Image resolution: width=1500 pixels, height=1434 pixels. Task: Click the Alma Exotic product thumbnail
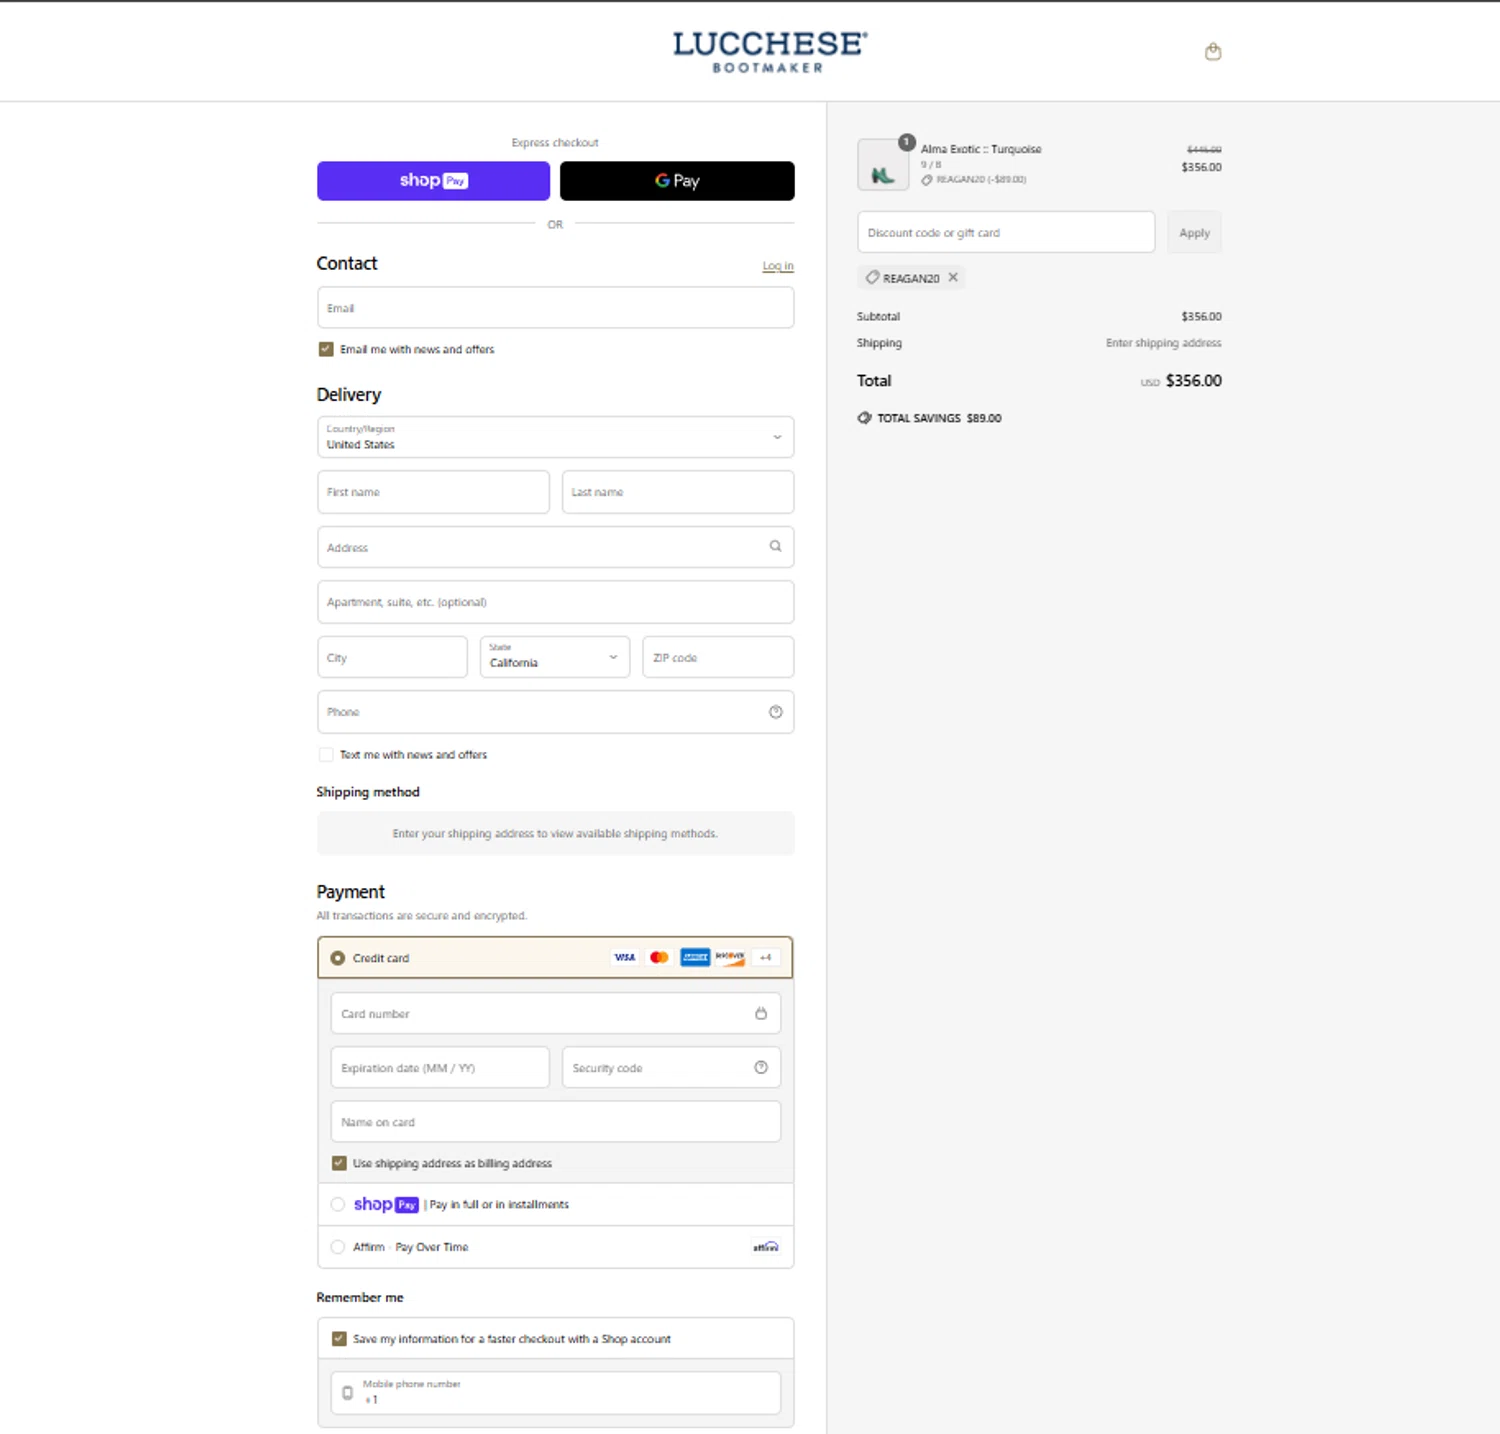(883, 165)
